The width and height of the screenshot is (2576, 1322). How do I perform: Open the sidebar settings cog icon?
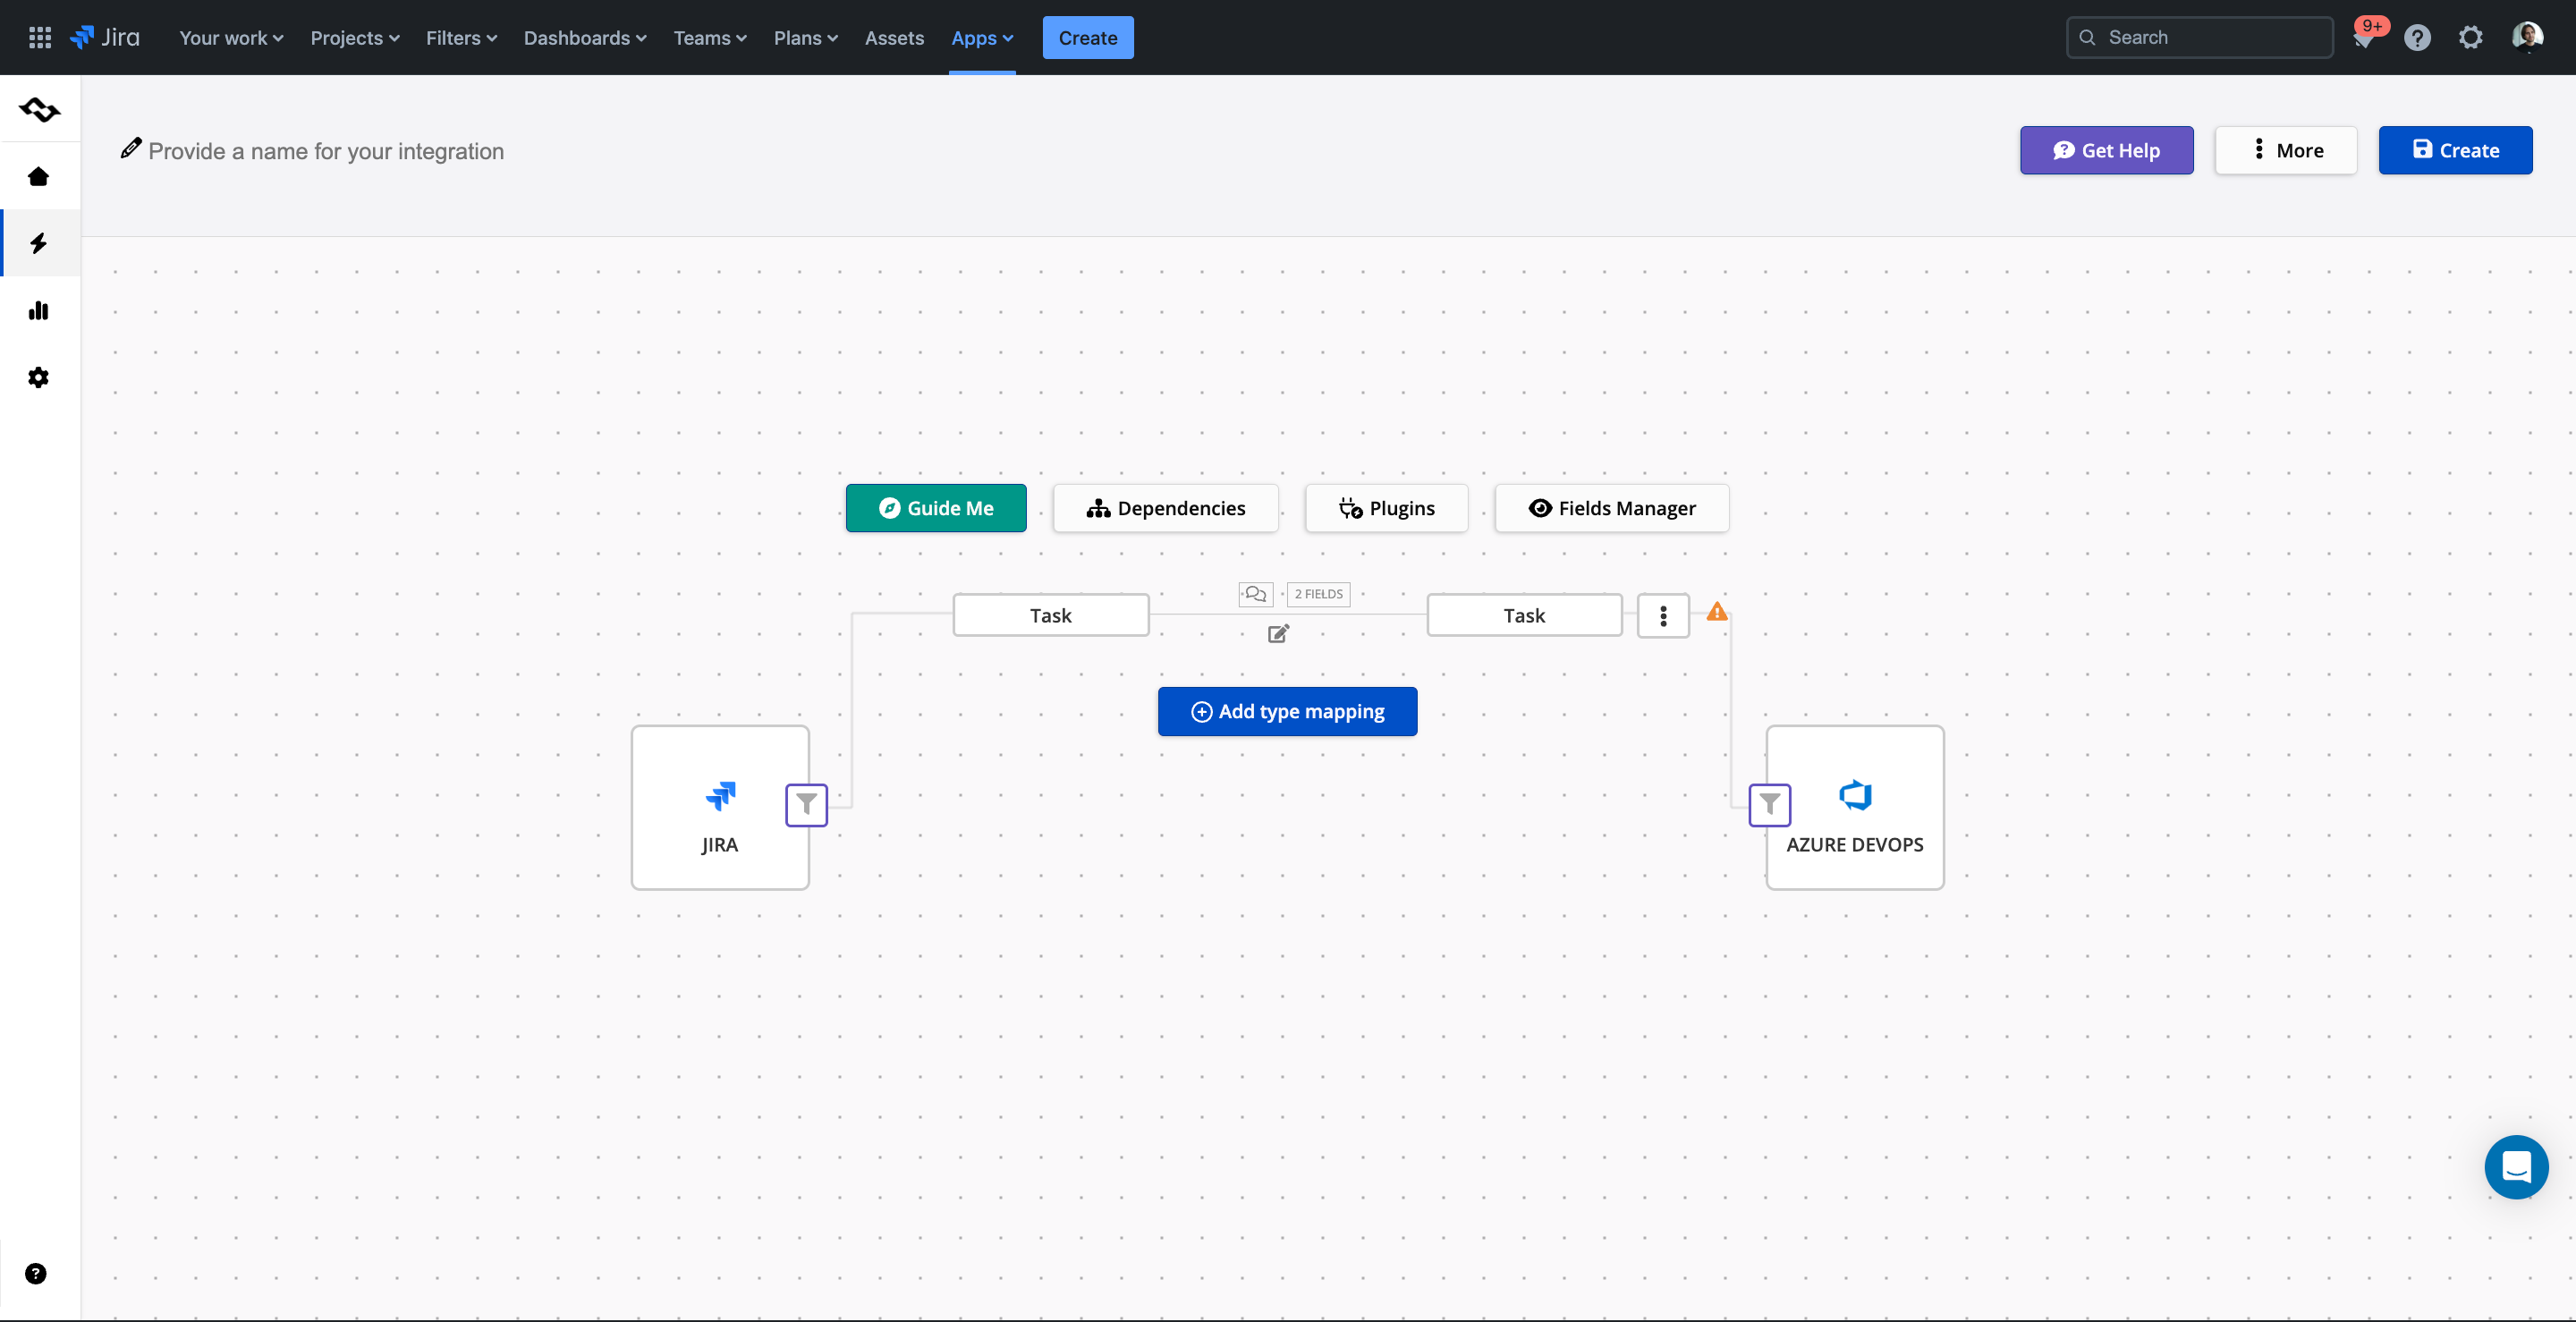click(38, 377)
